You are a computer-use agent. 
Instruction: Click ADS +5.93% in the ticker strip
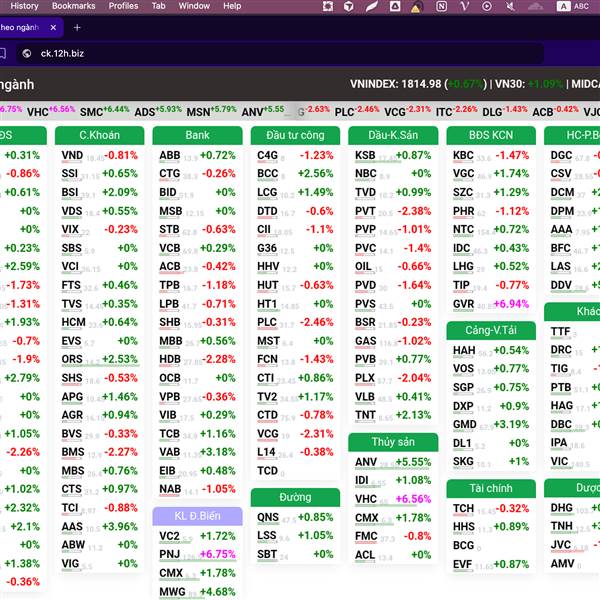point(158,111)
